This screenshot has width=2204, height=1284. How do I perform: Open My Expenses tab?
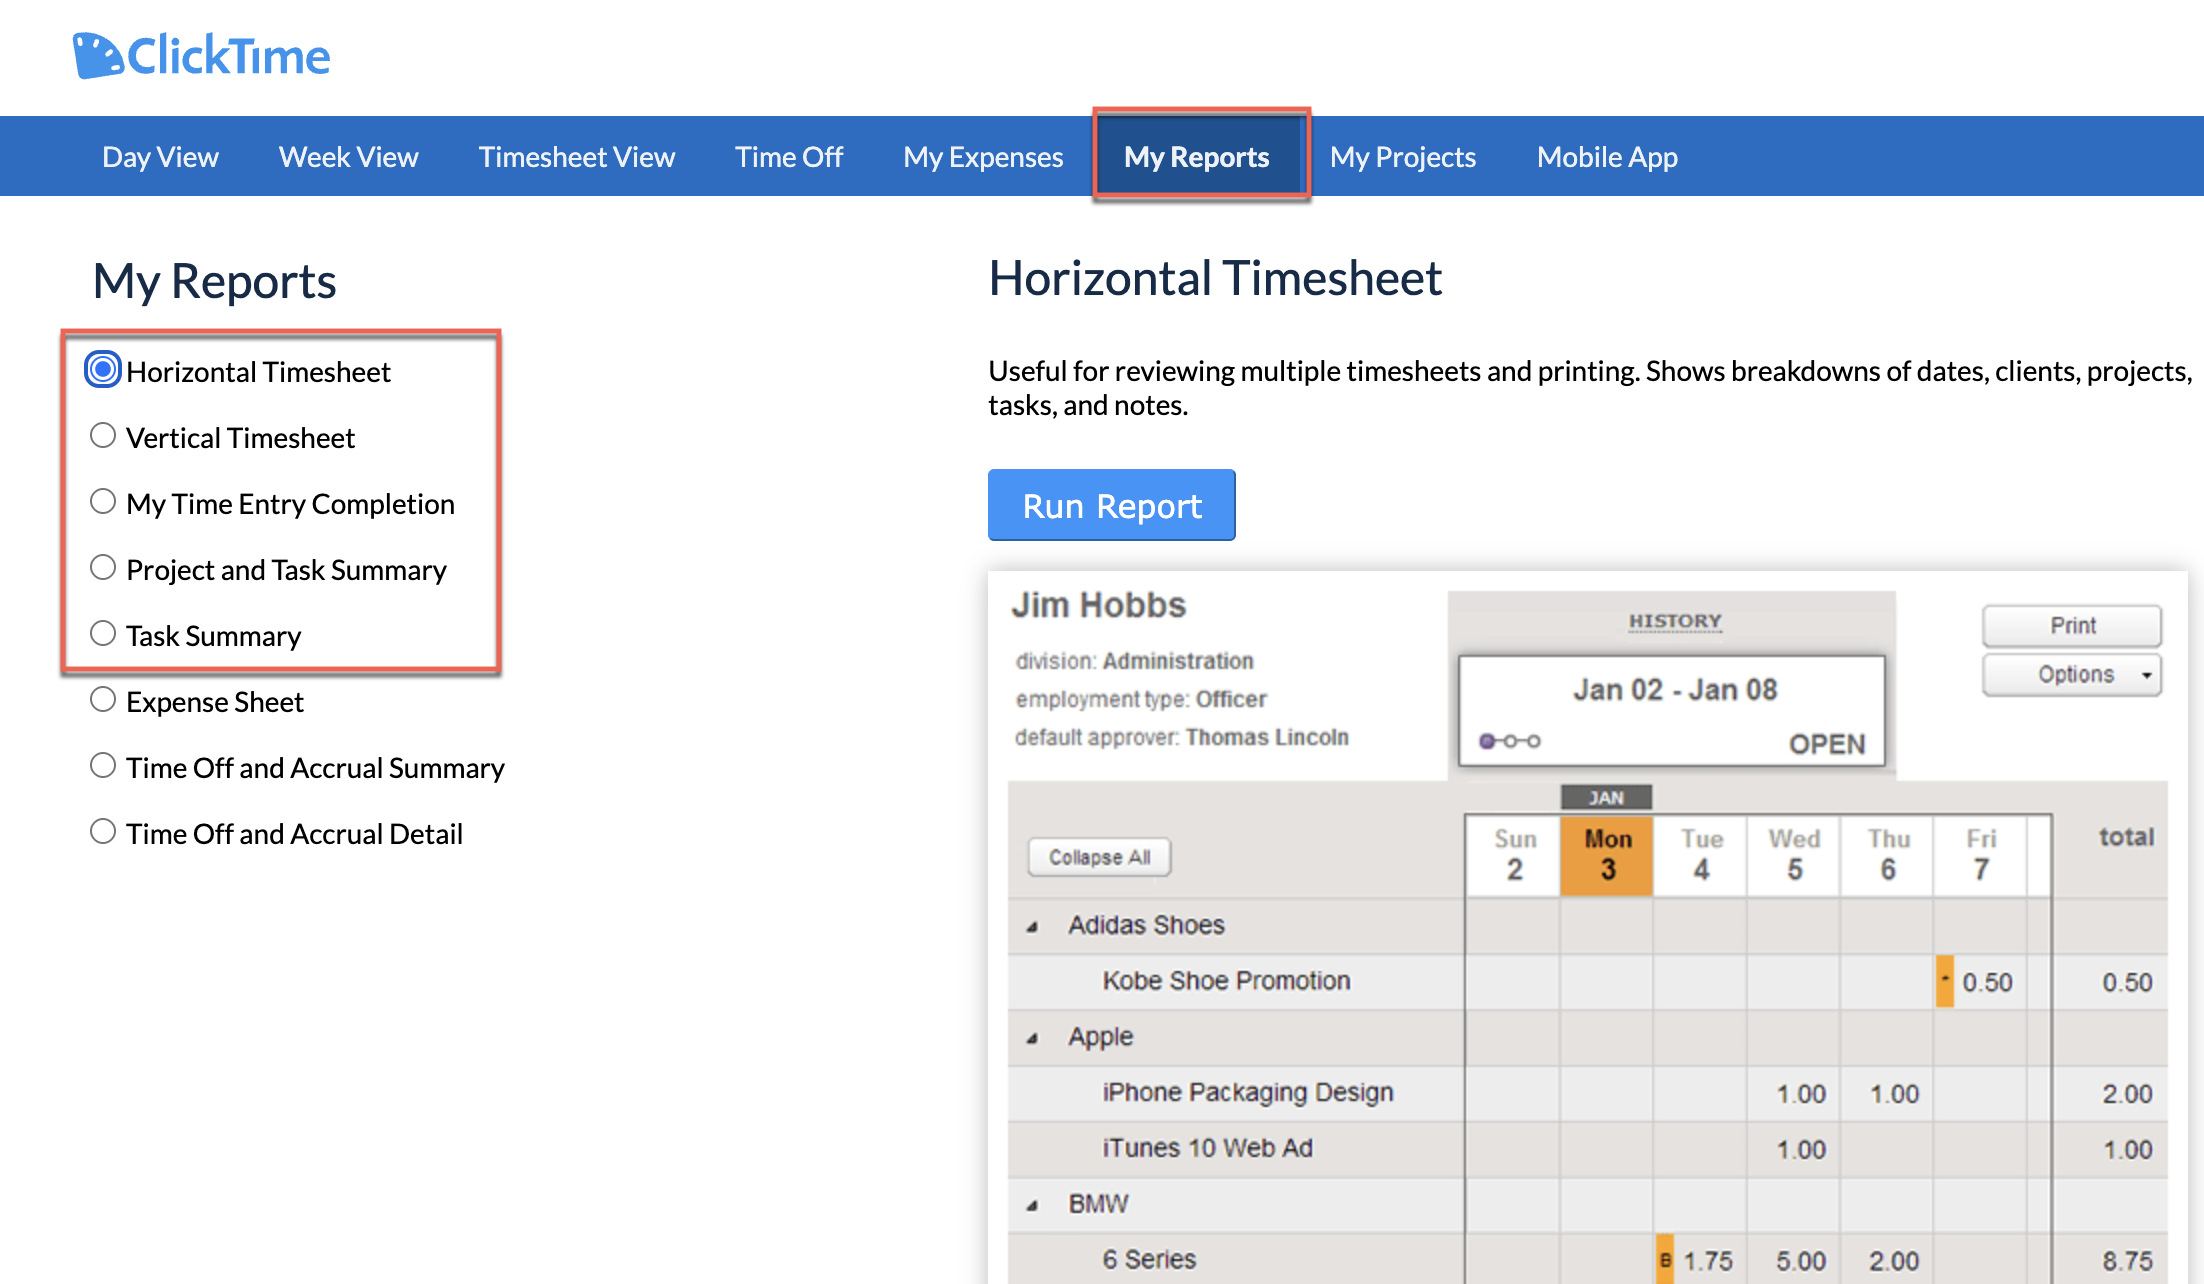click(983, 157)
